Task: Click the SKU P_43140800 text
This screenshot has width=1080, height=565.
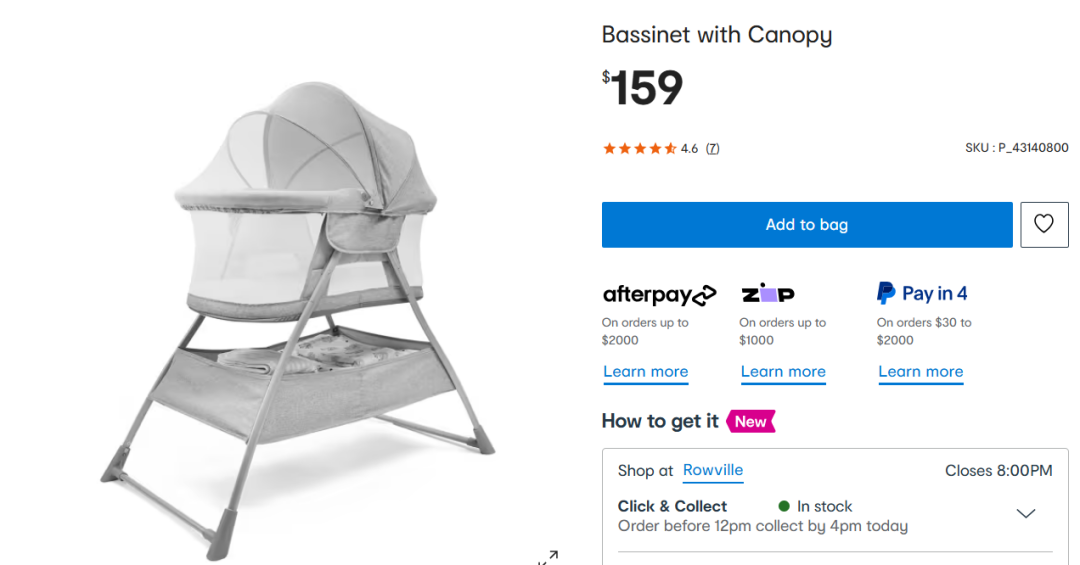Action: coord(1016,148)
